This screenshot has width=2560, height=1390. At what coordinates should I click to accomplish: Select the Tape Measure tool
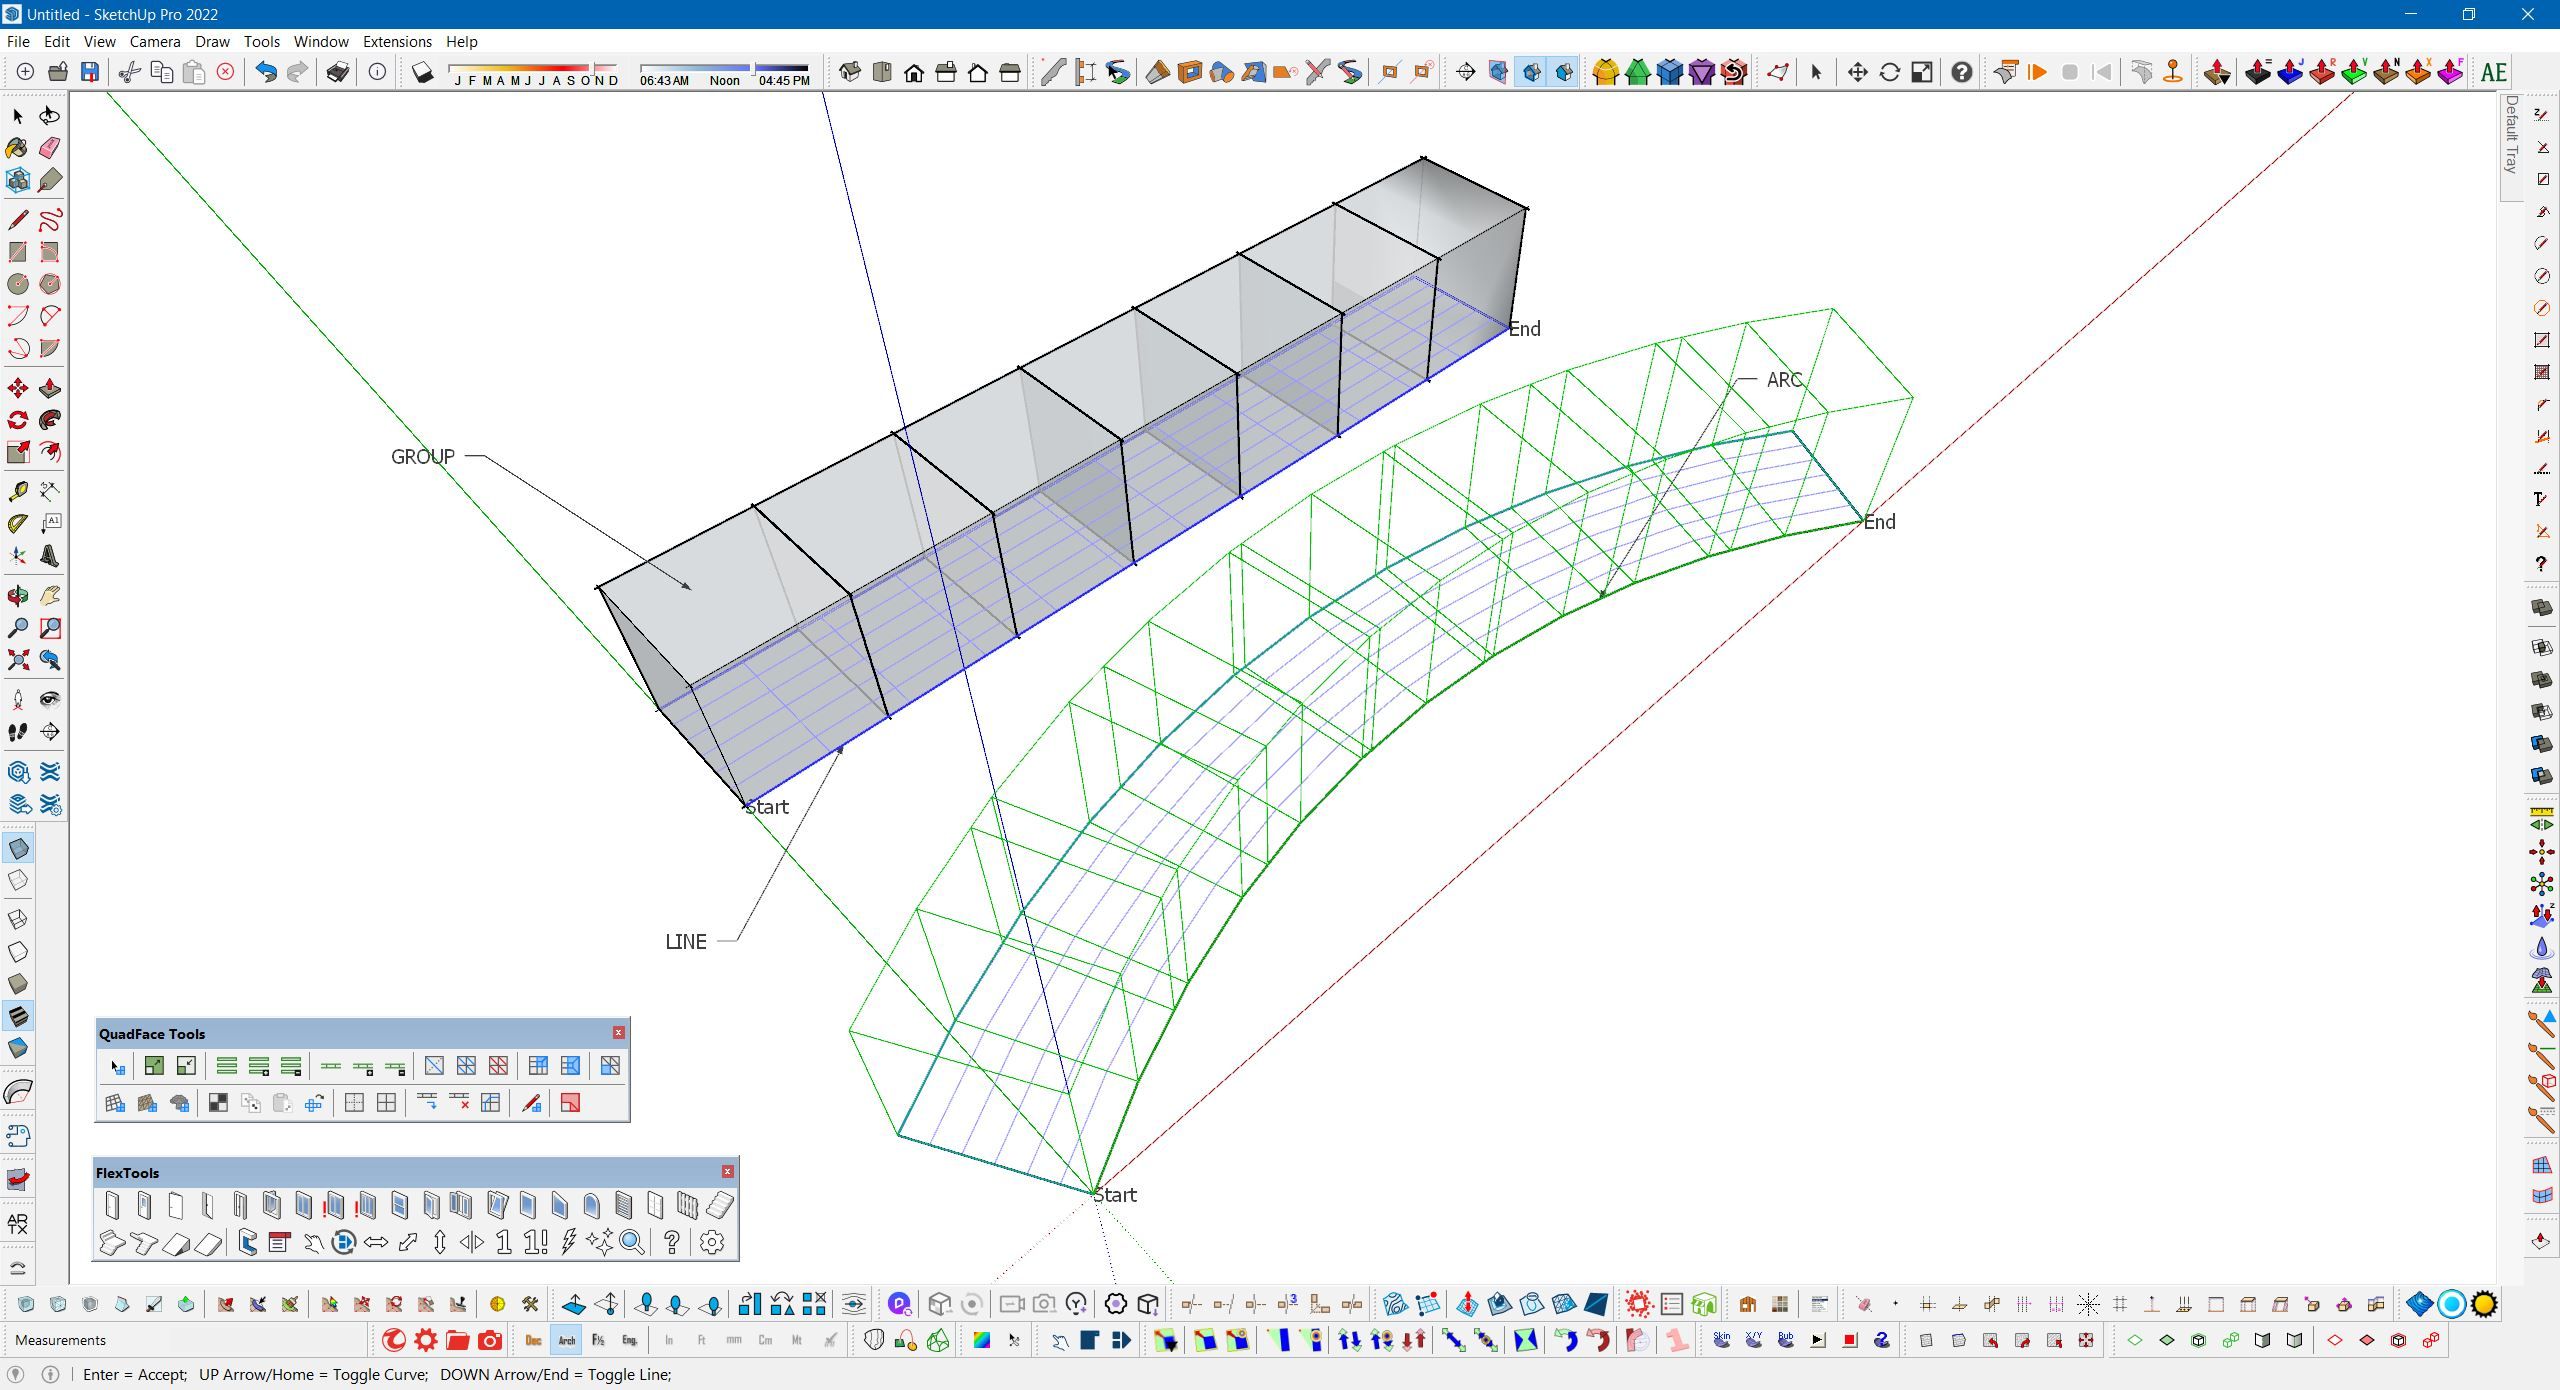[17, 491]
